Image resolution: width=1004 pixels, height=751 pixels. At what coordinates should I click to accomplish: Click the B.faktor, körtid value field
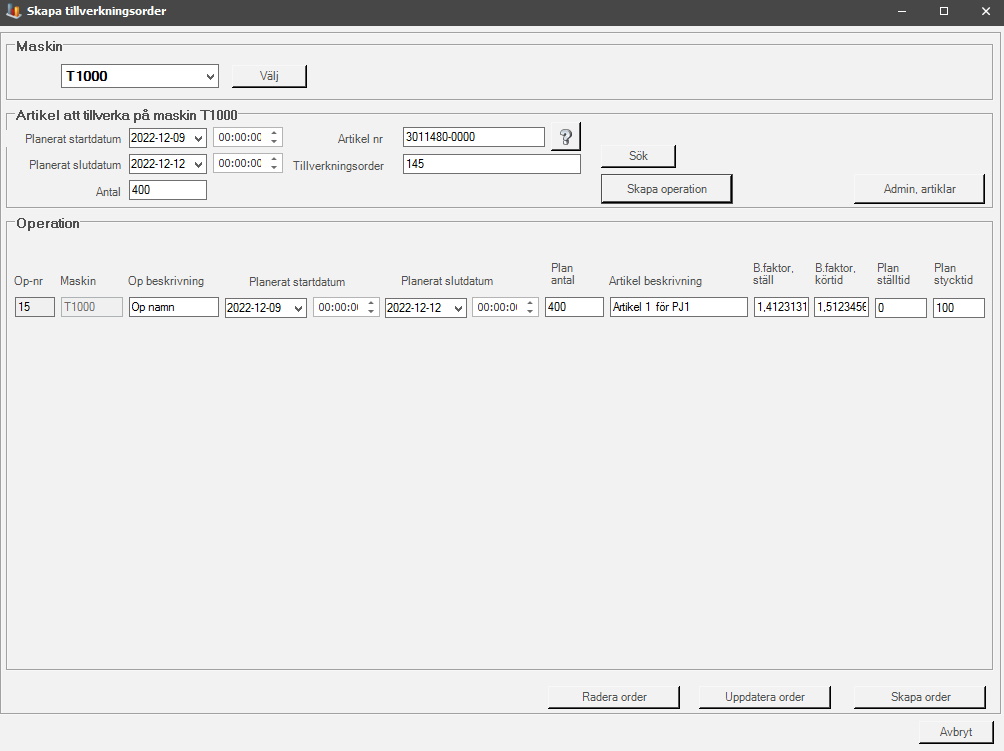[x=841, y=307]
